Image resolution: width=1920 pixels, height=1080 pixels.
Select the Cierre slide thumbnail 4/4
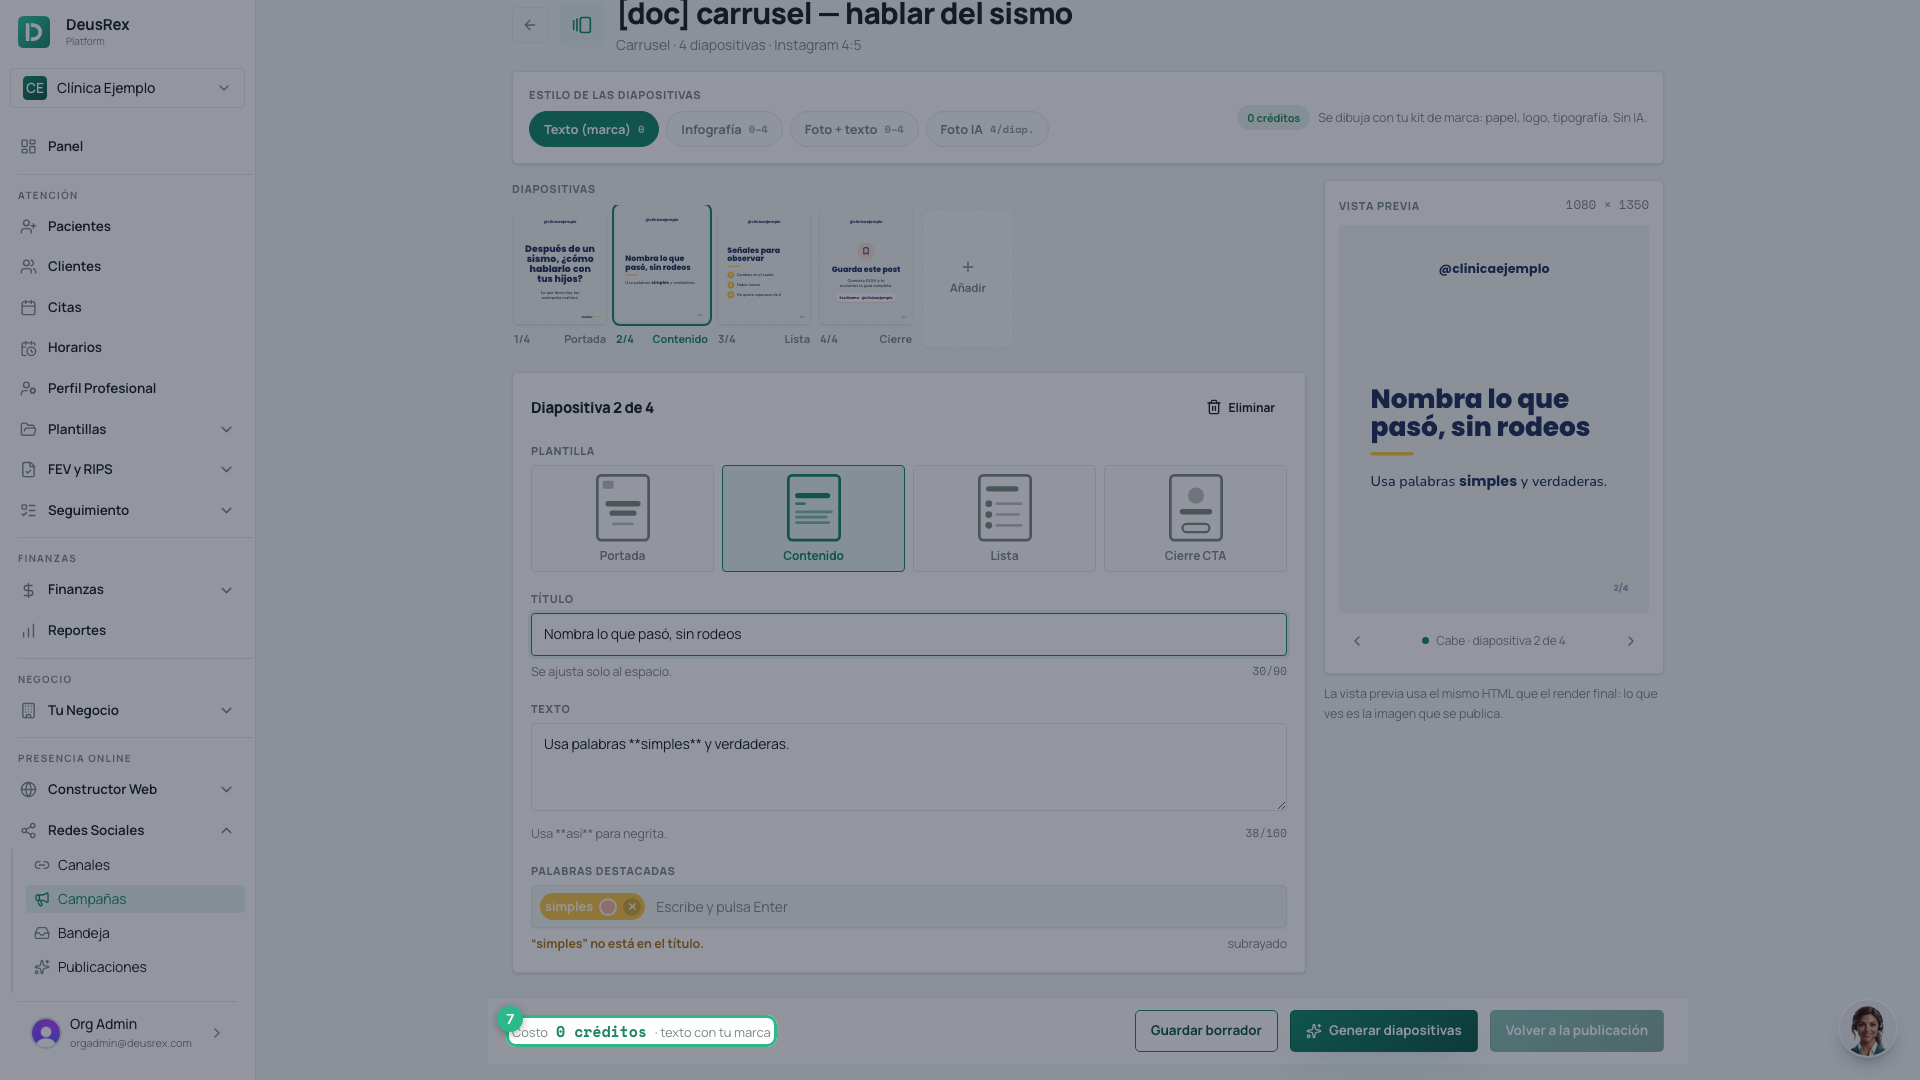866,267
